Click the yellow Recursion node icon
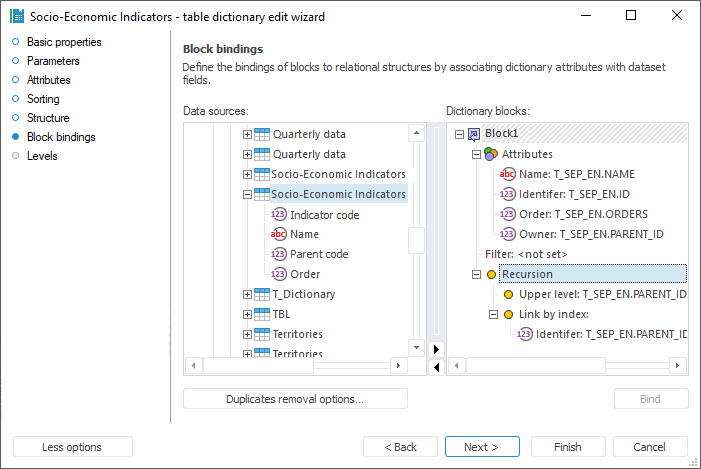 click(491, 274)
